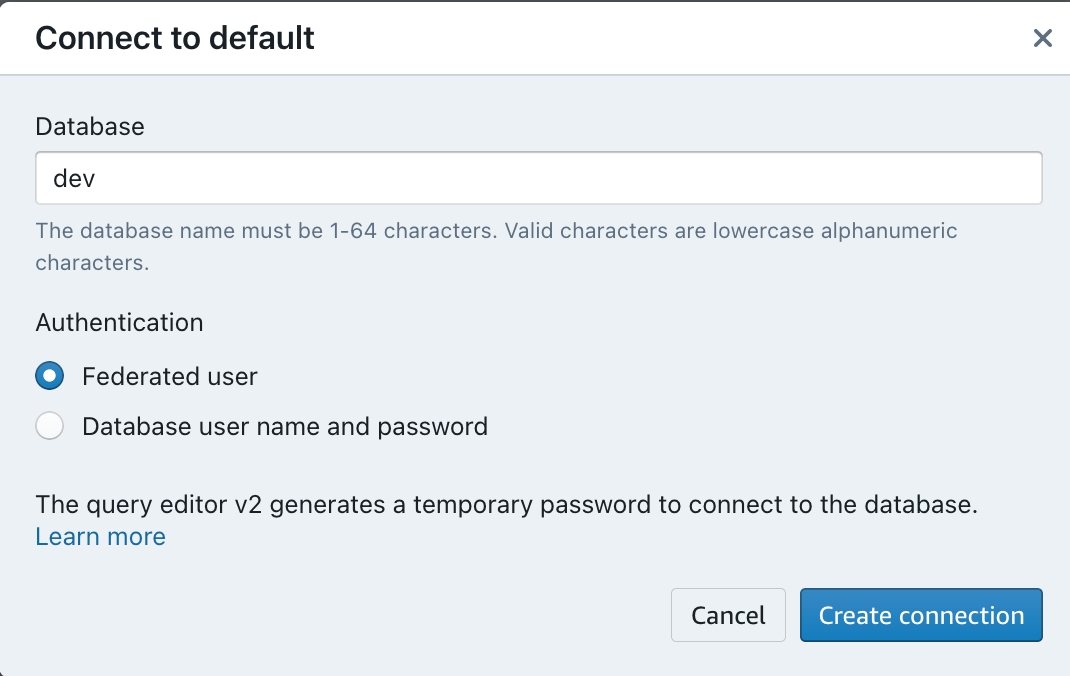The width and height of the screenshot is (1070, 676).
Task: Click the "Database user name and password" label
Action: [x=285, y=427]
